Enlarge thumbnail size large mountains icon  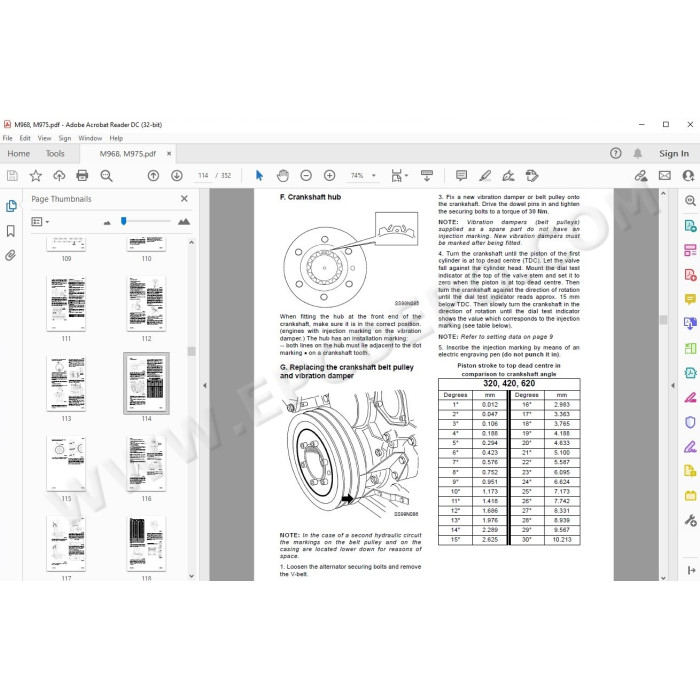(x=184, y=221)
